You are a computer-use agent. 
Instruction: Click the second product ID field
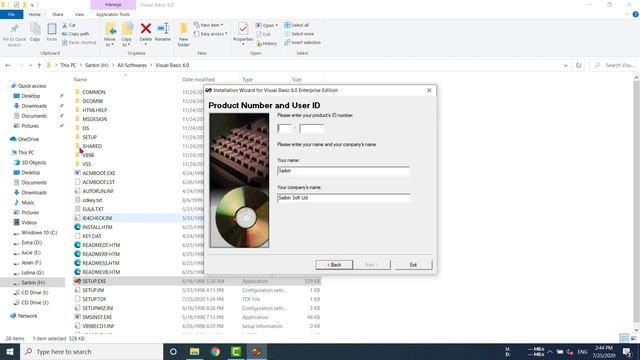click(311, 129)
